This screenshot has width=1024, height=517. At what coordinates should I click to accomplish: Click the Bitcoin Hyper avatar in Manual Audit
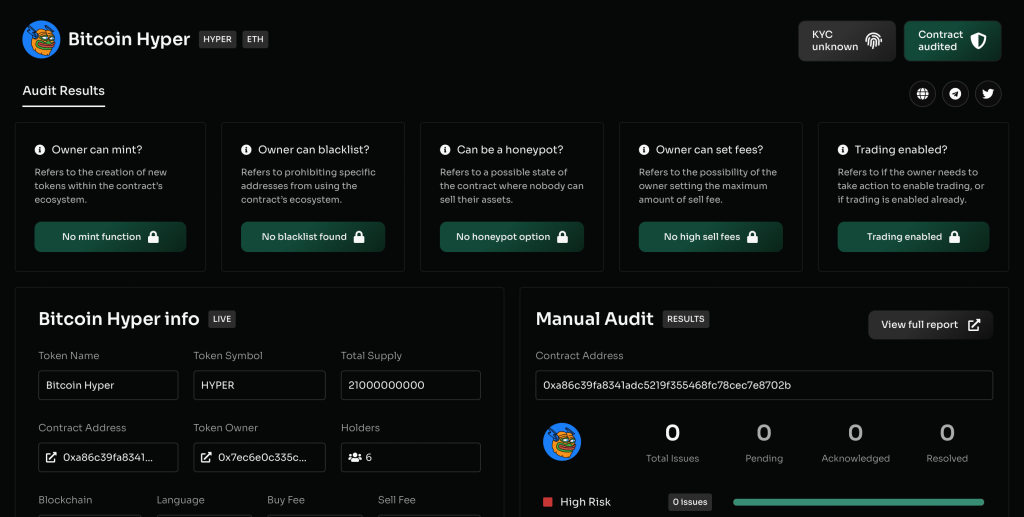tap(562, 441)
